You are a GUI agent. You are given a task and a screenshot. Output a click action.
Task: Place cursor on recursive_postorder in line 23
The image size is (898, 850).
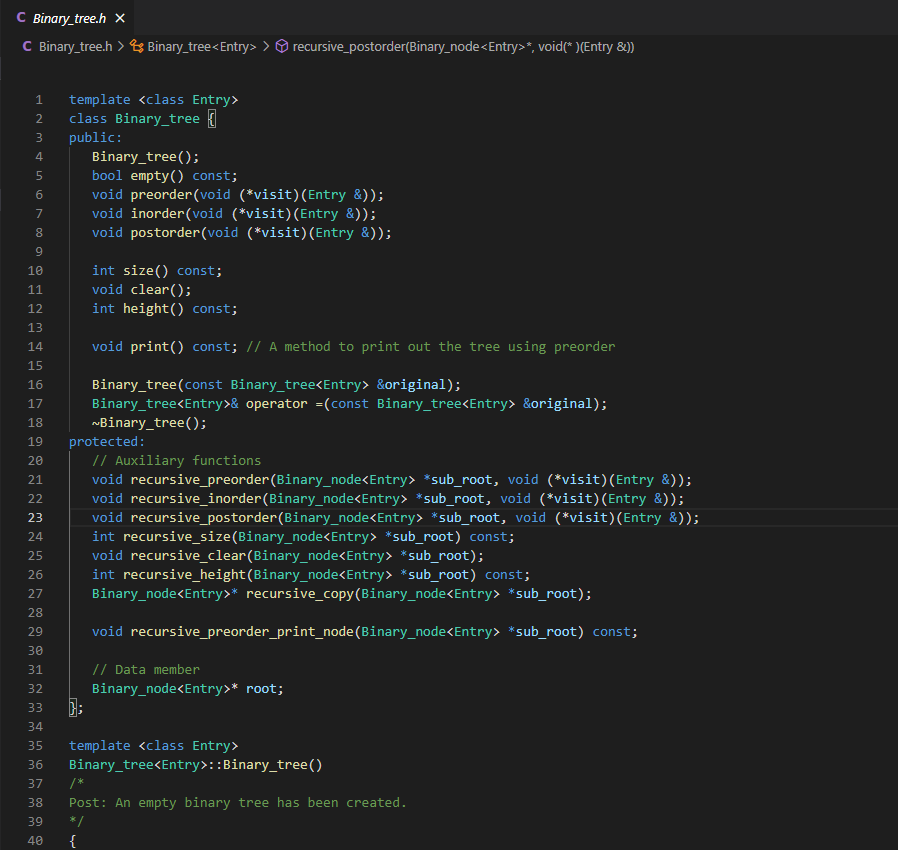coord(203,517)
